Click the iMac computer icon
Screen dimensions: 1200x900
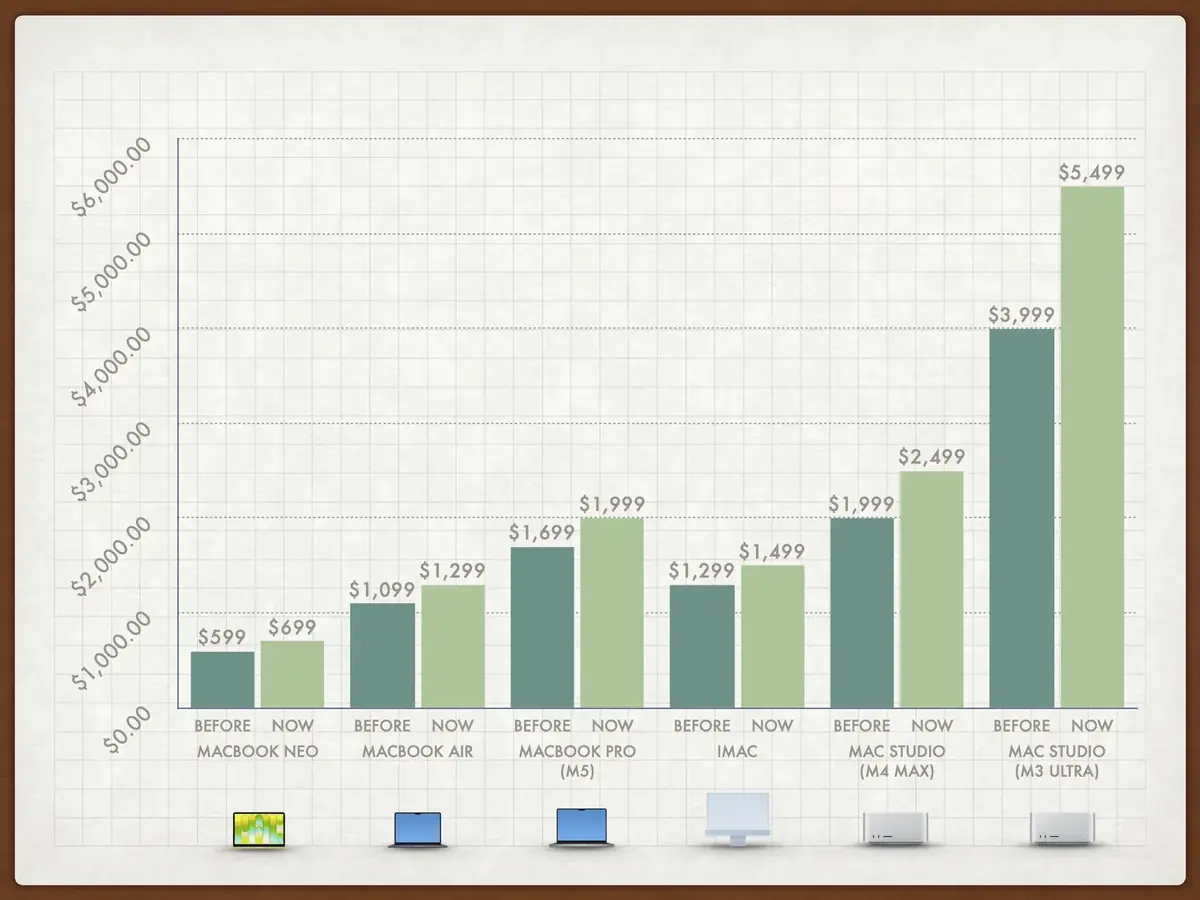[x=738, y=820]
